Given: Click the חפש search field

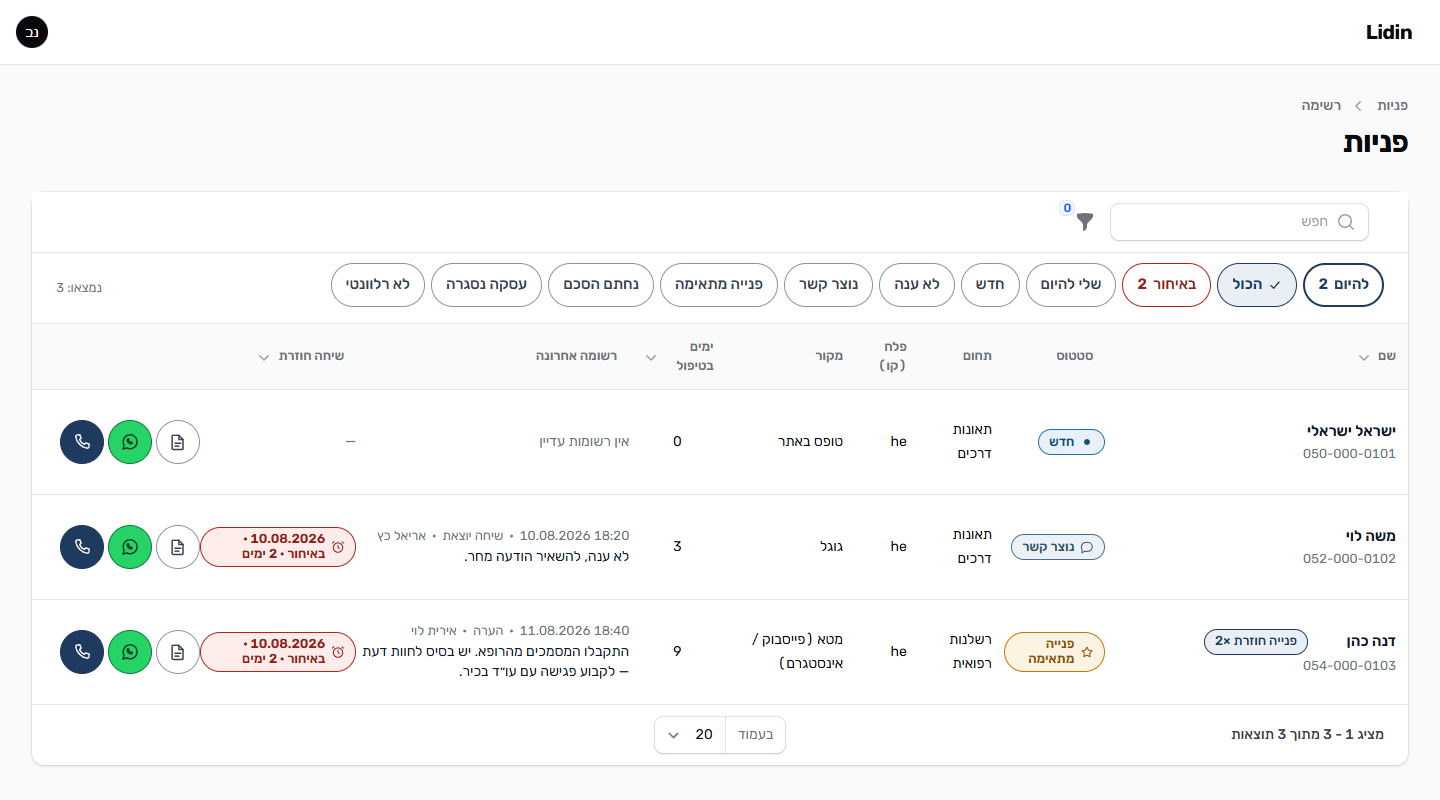Looking at the screenshot, I should [x=1239, y=222].
